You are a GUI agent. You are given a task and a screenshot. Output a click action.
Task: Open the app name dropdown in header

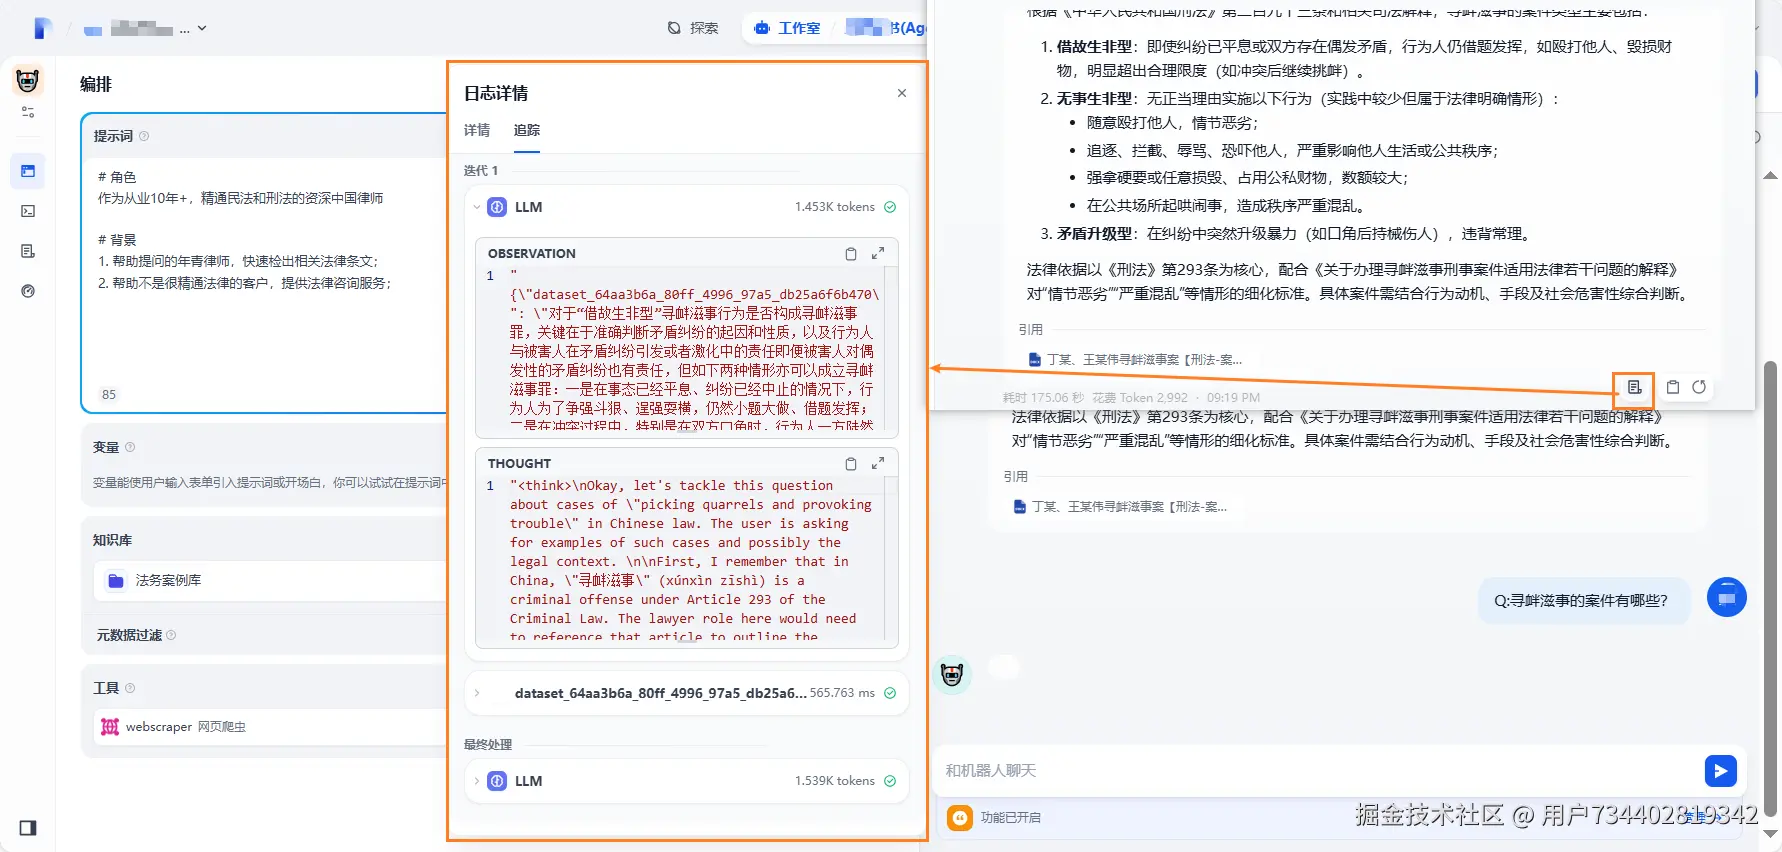coord(146,29)
